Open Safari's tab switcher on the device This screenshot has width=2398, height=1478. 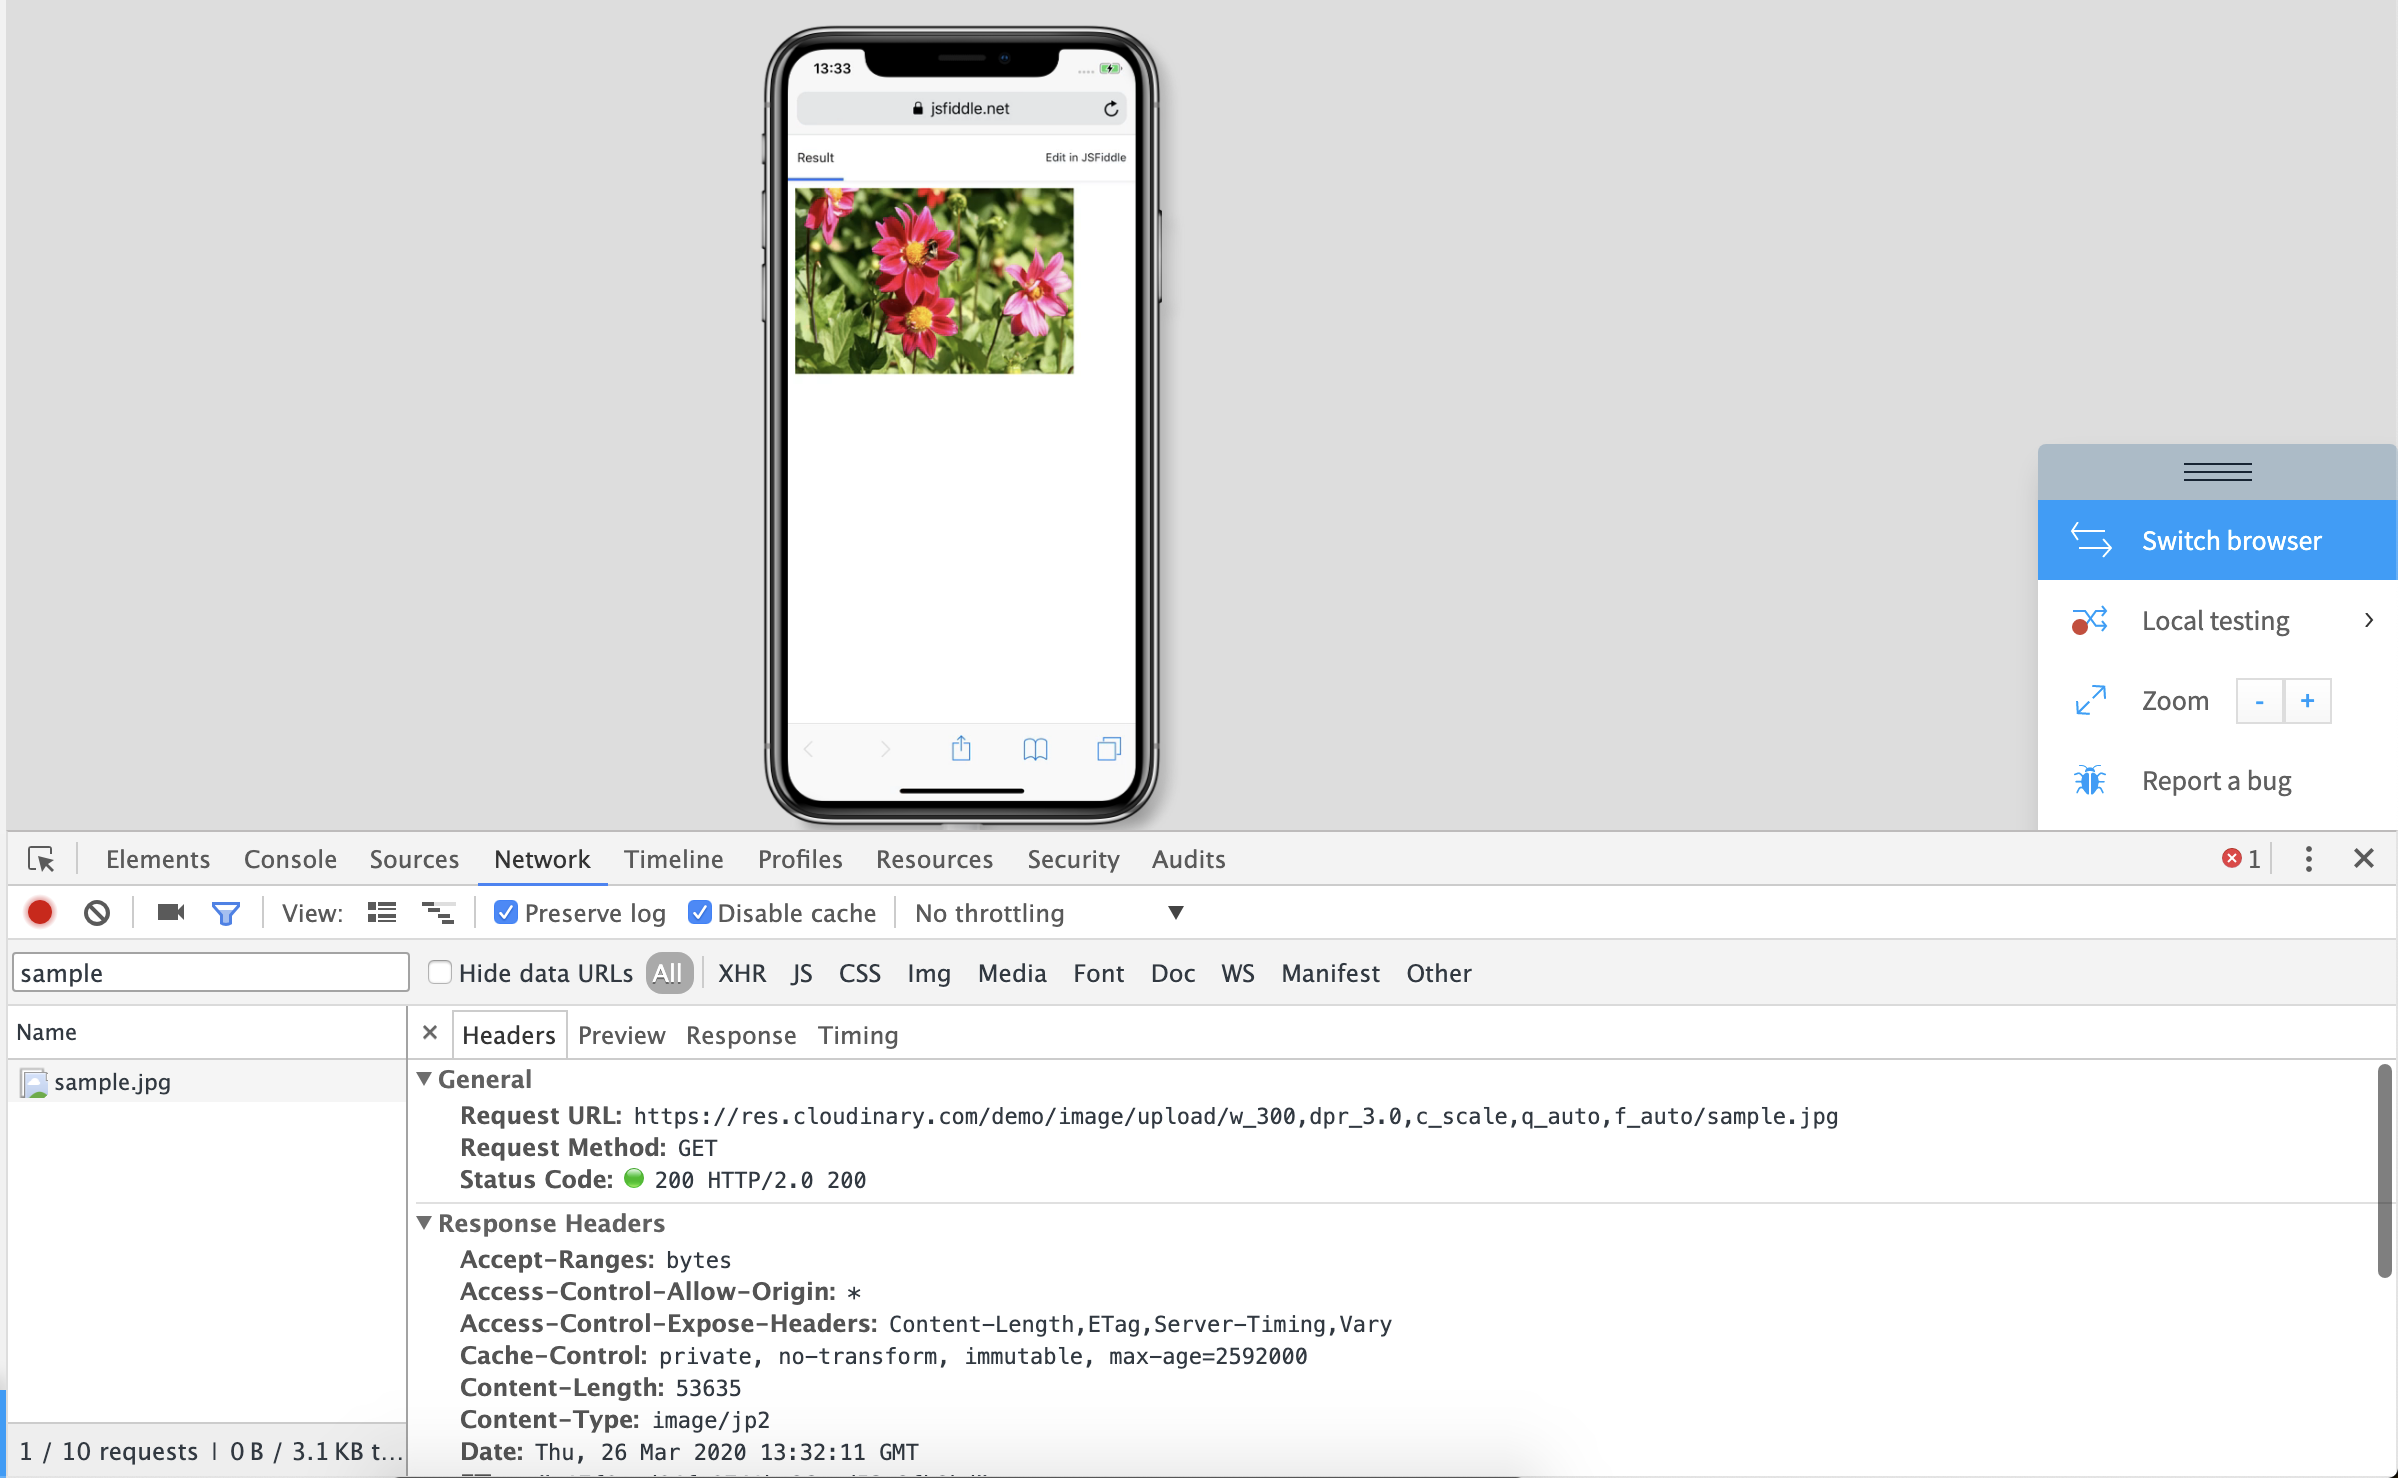pyautogui.click(x=1108, y=748)
